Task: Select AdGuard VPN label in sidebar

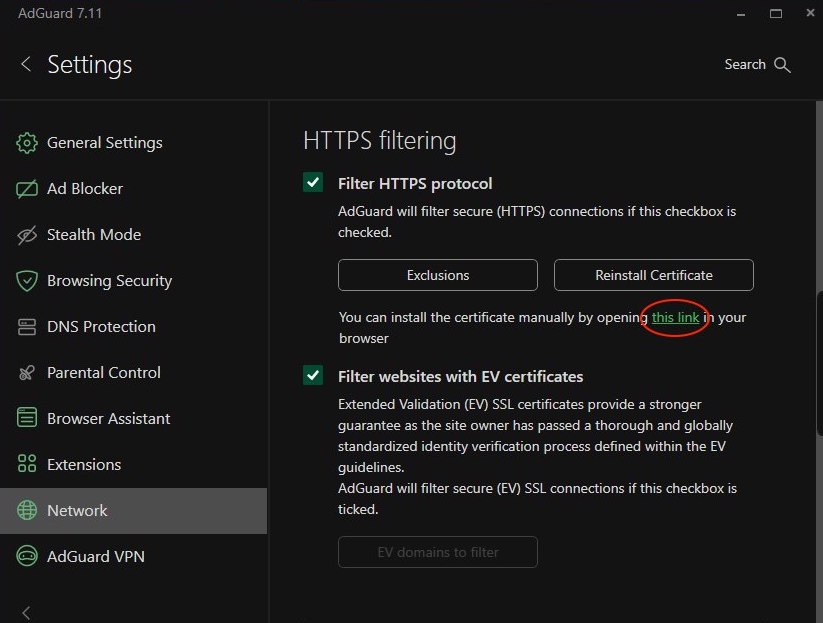Action: tap(96, 556)
